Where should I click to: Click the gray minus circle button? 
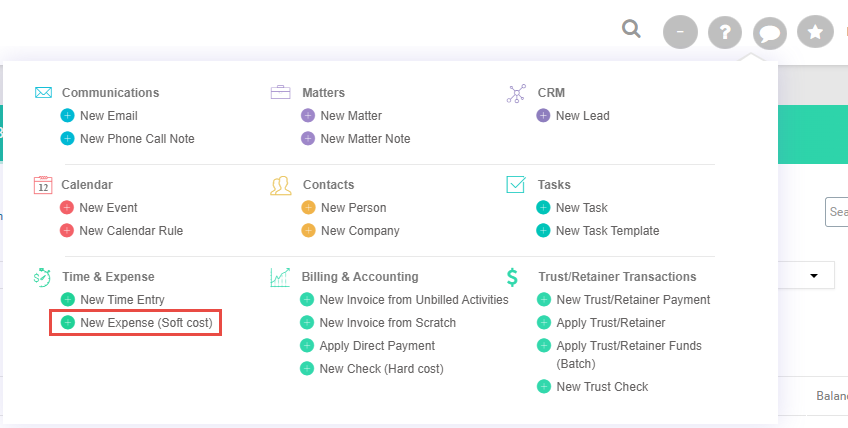pos(680,32)
